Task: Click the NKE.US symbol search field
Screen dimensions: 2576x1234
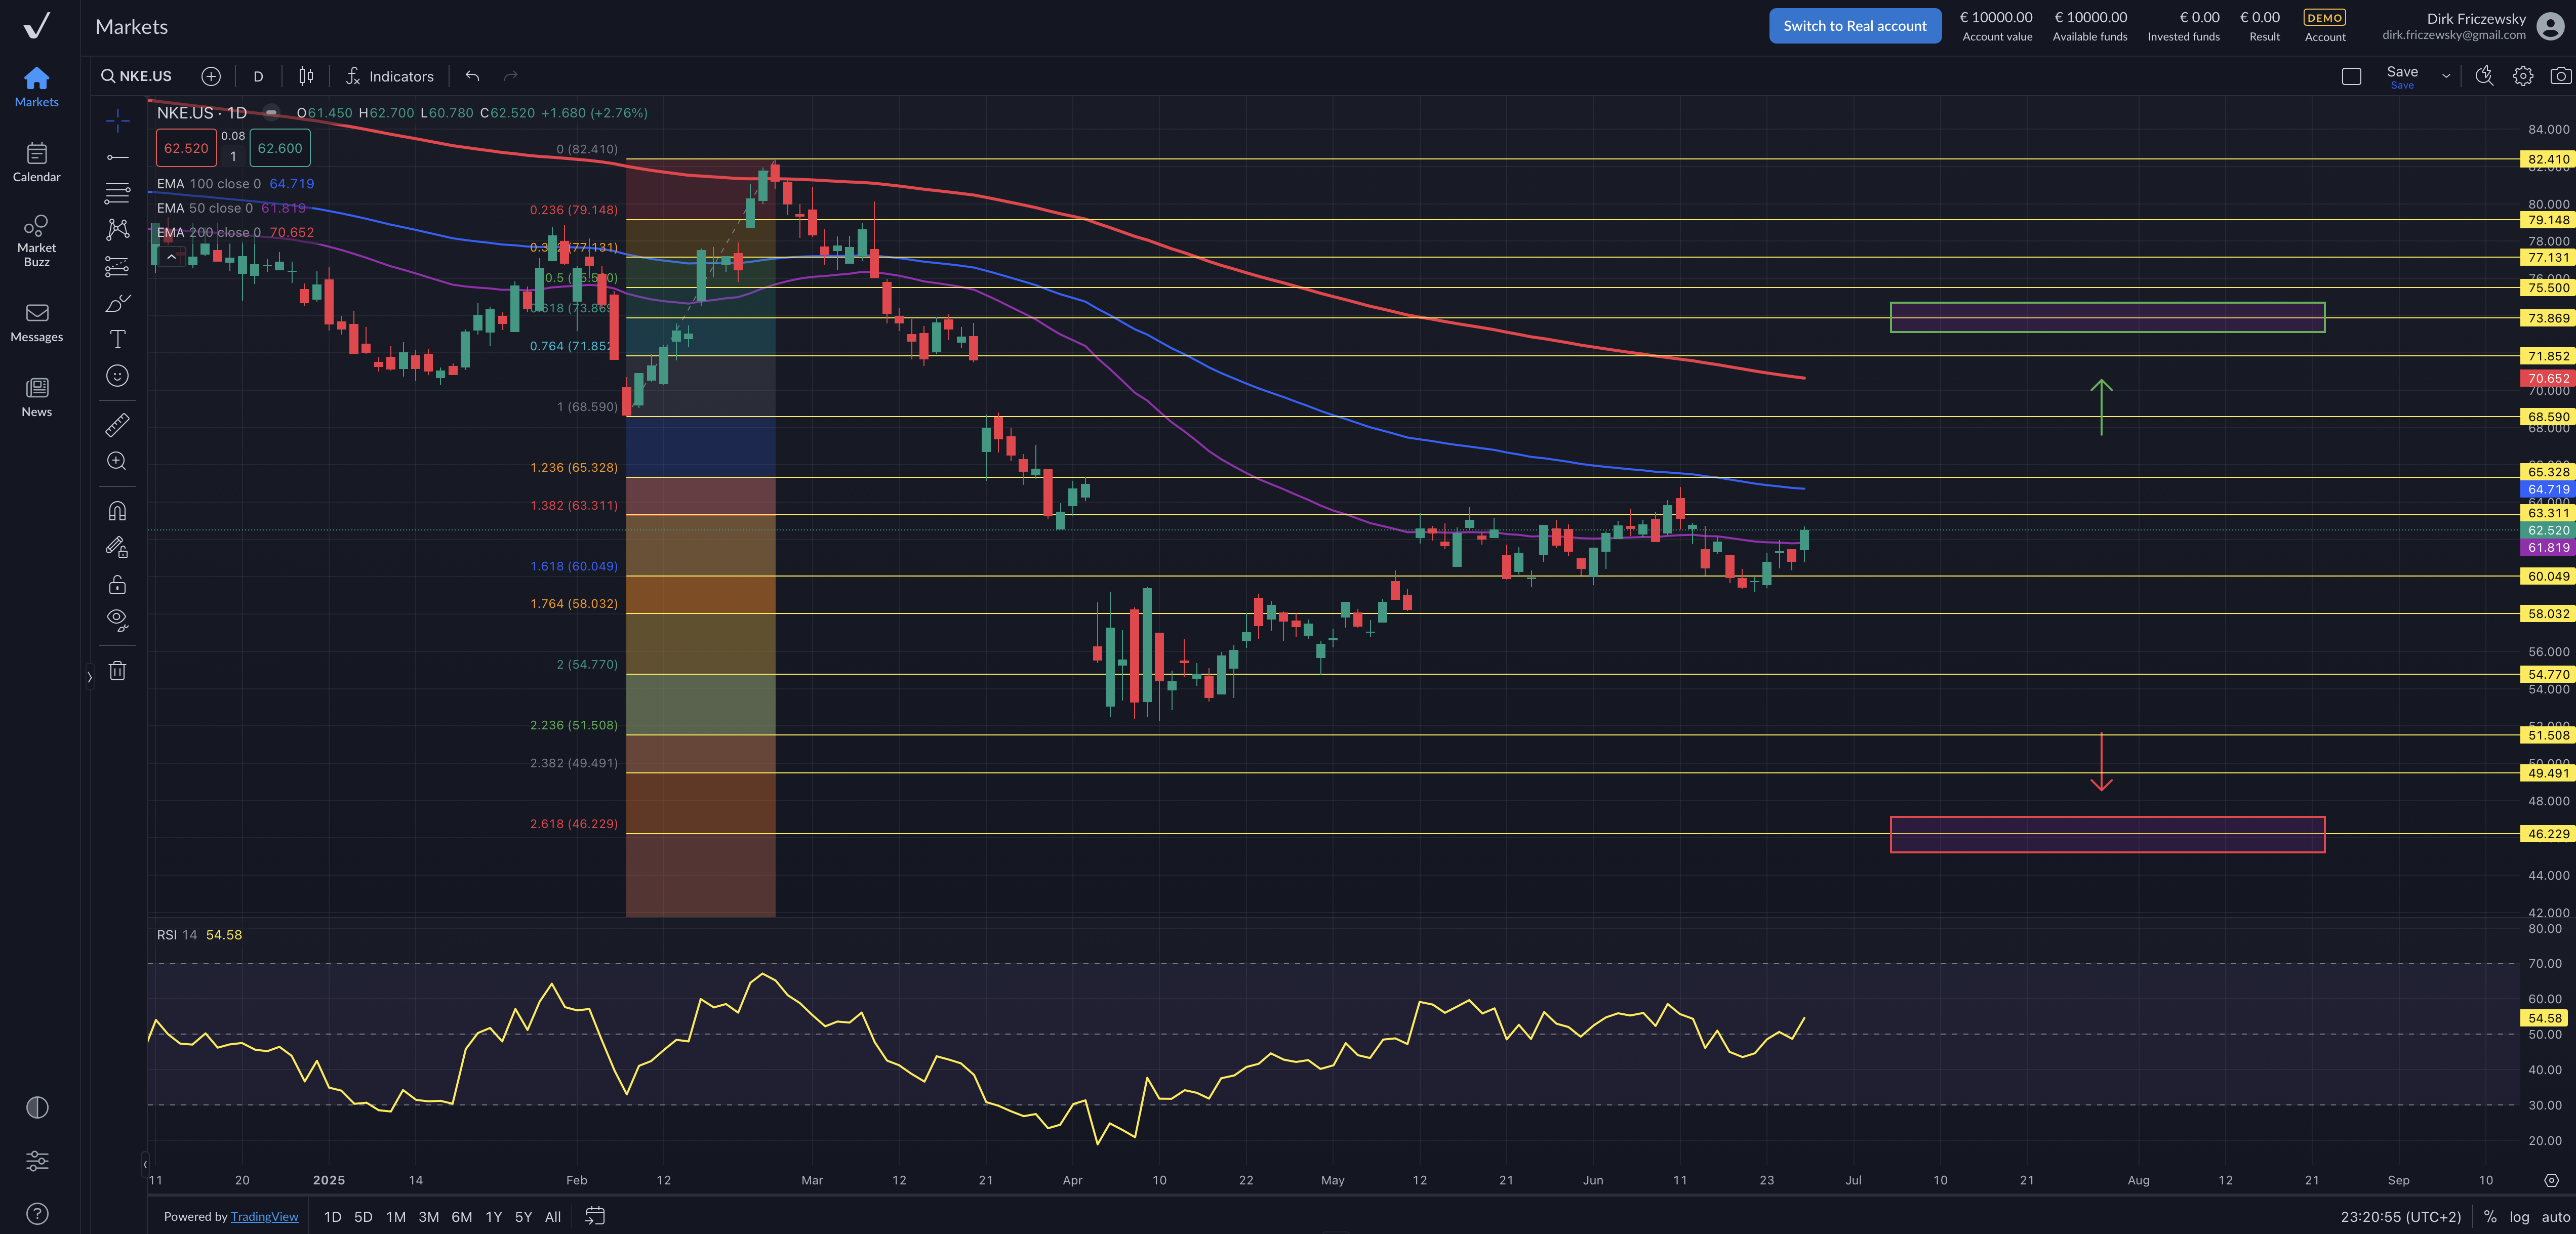Action: point(137,76)
